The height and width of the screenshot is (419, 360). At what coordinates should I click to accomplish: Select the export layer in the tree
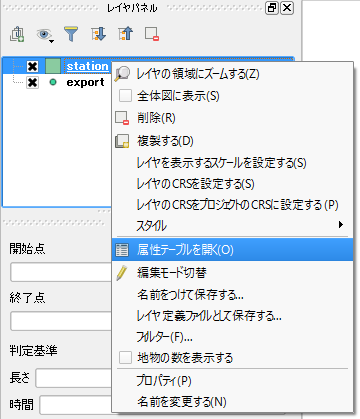[x=85, y=82]
